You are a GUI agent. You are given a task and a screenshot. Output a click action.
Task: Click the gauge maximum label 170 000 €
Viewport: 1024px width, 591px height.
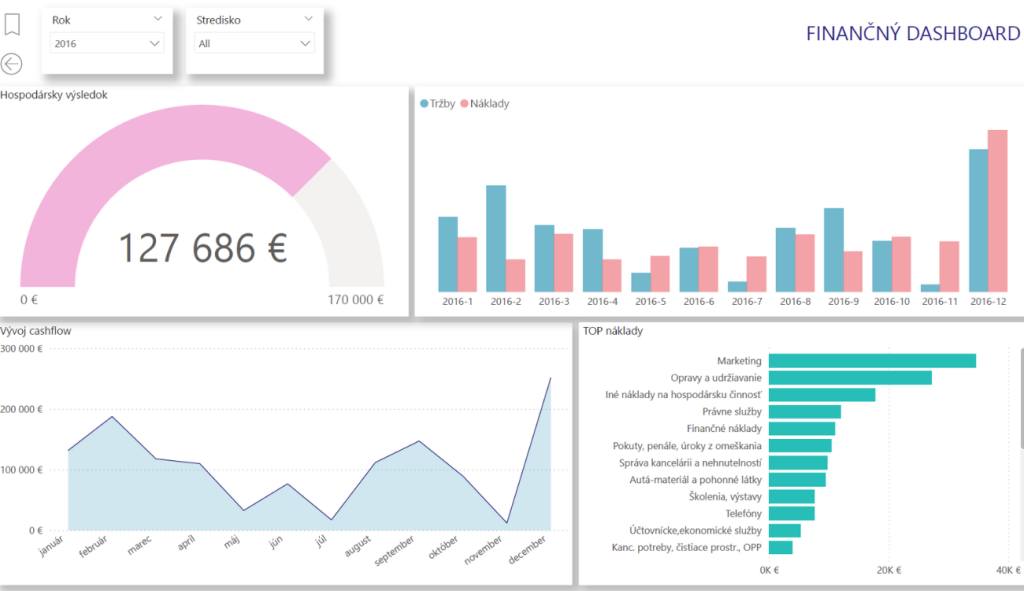click(x=355, y=300)
